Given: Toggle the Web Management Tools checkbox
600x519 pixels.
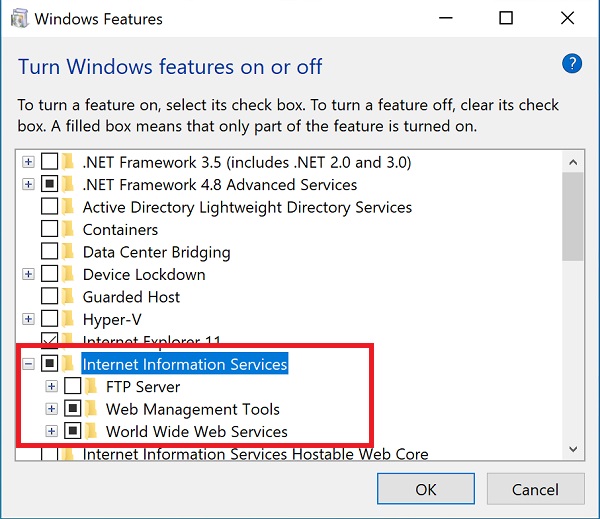Looking at the screenshot, I should (72, 409).
